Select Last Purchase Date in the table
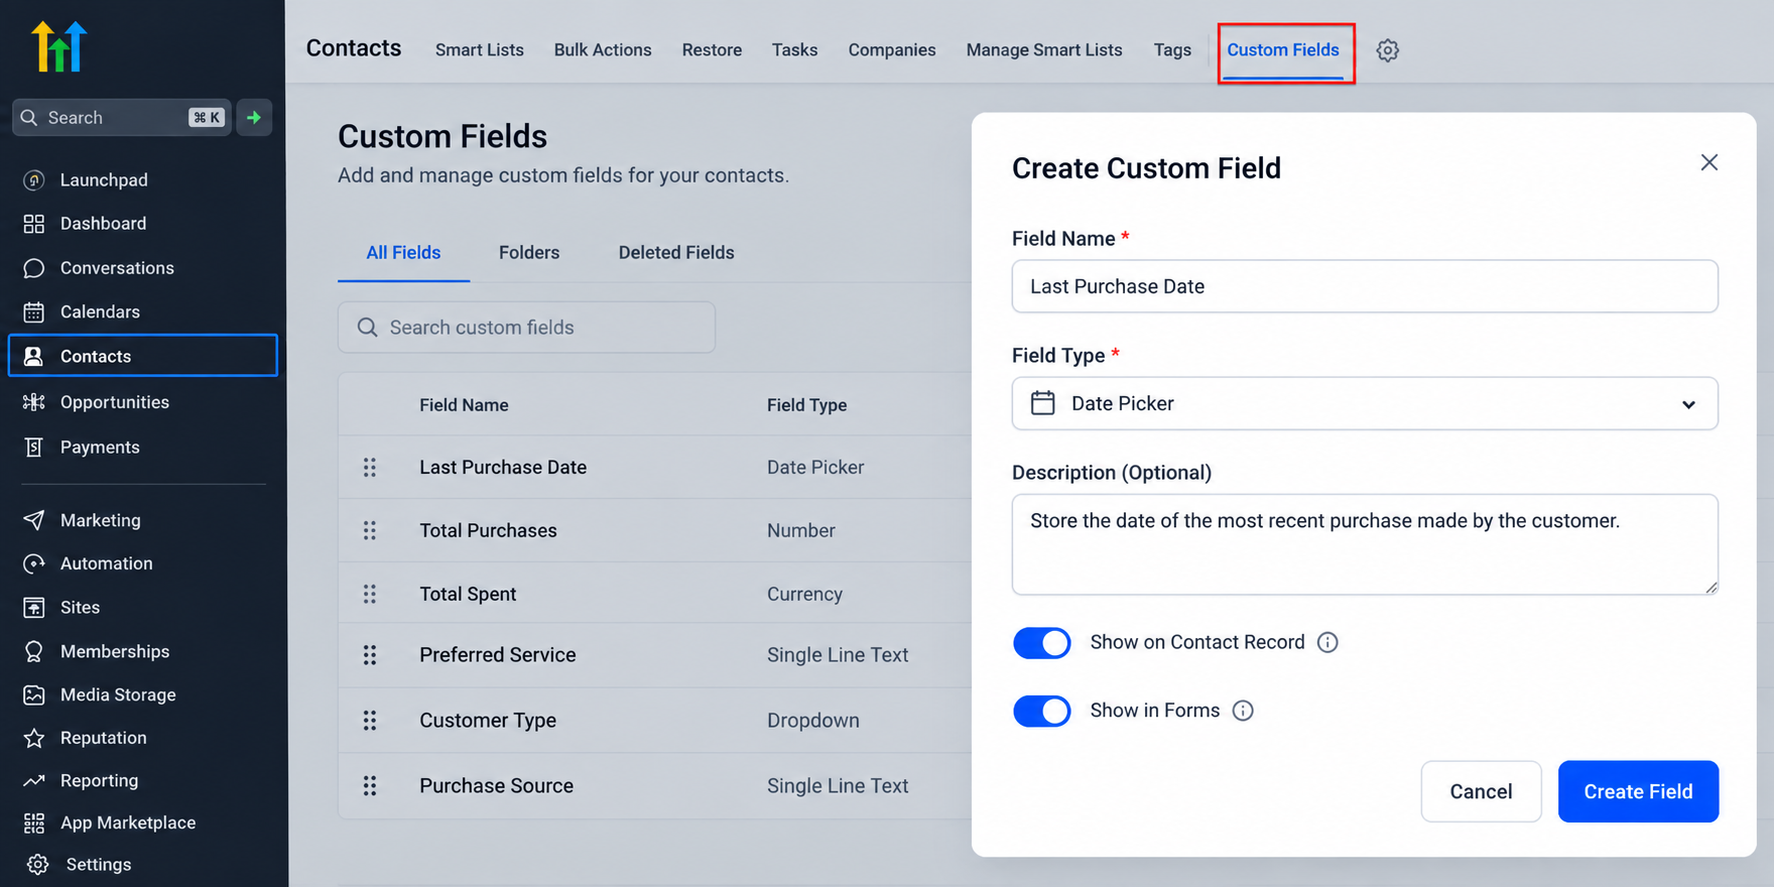This screenshot has height=887, width=1774. (503, 467)
